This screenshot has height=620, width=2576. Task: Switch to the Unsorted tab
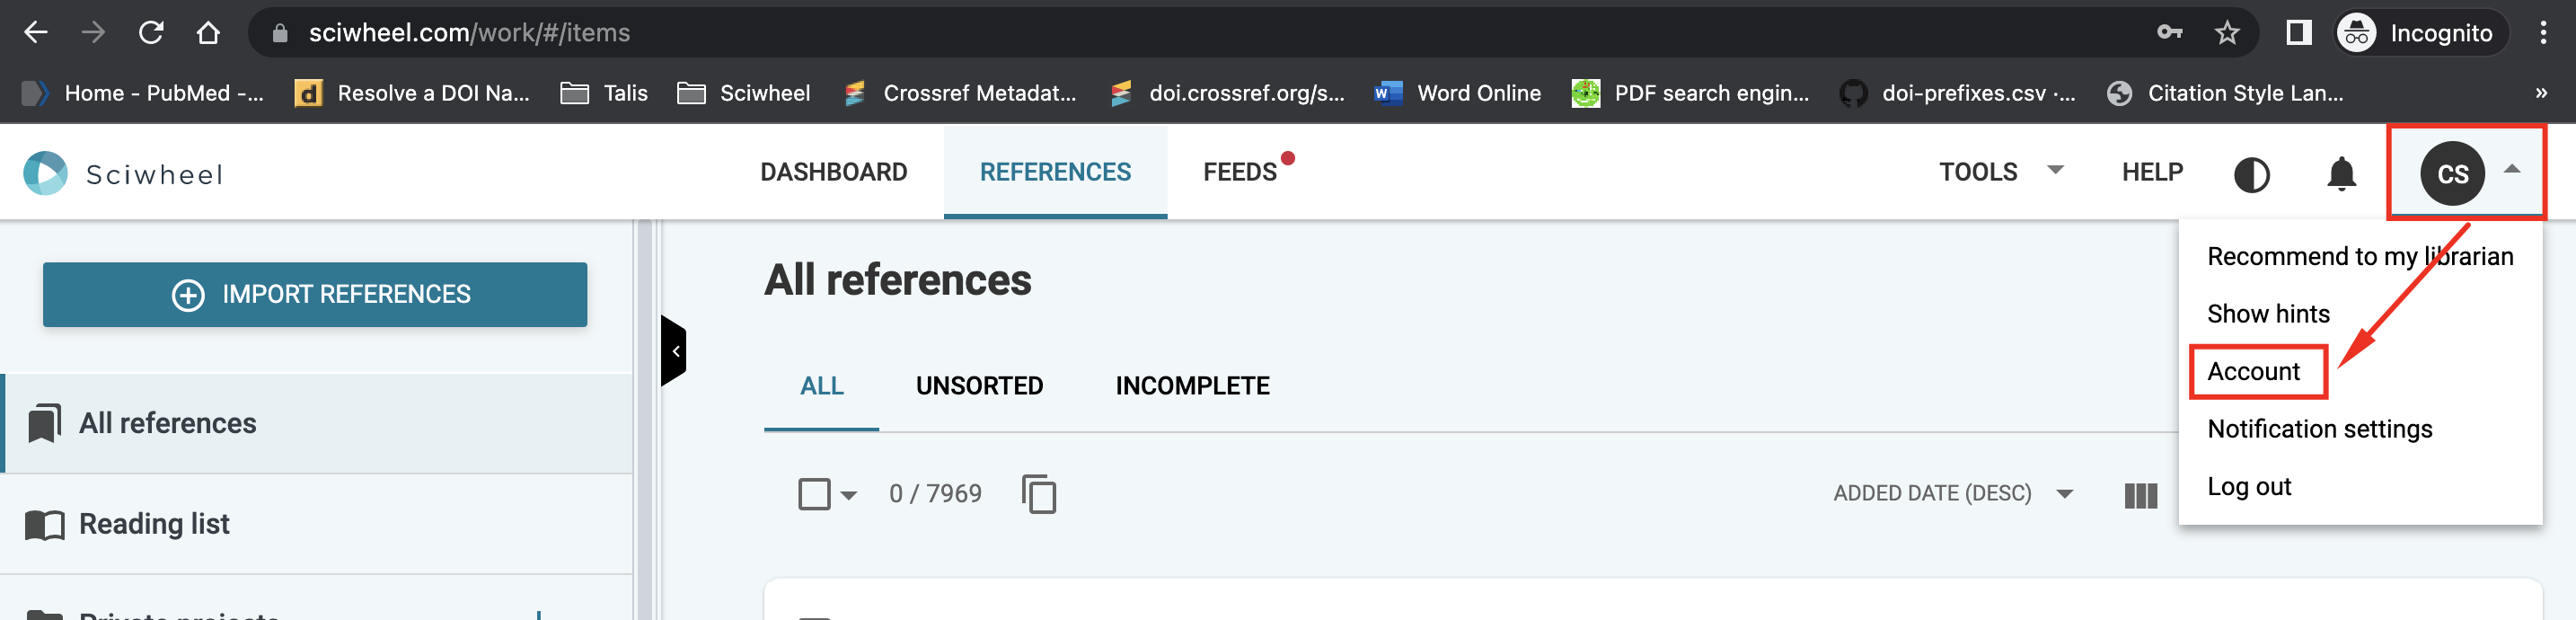click(x=979, y=386)
